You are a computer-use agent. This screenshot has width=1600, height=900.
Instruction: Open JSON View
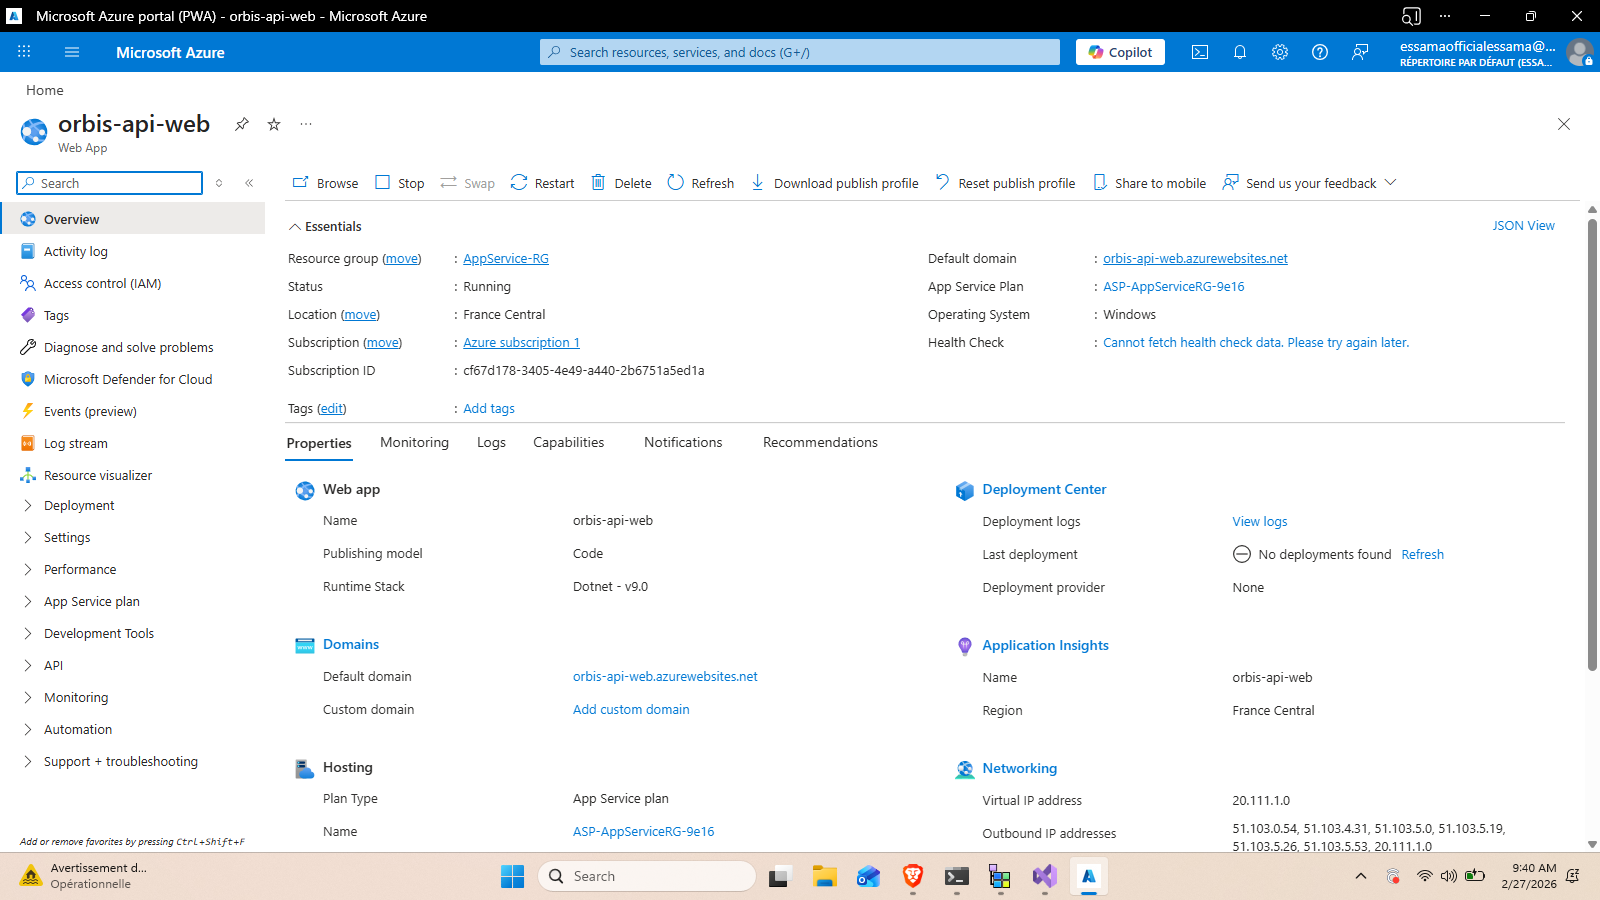[x=1523, y=226]
